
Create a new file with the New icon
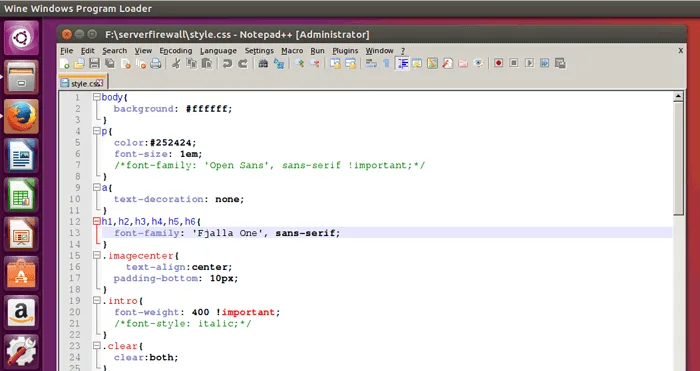[x=64, y=63]
